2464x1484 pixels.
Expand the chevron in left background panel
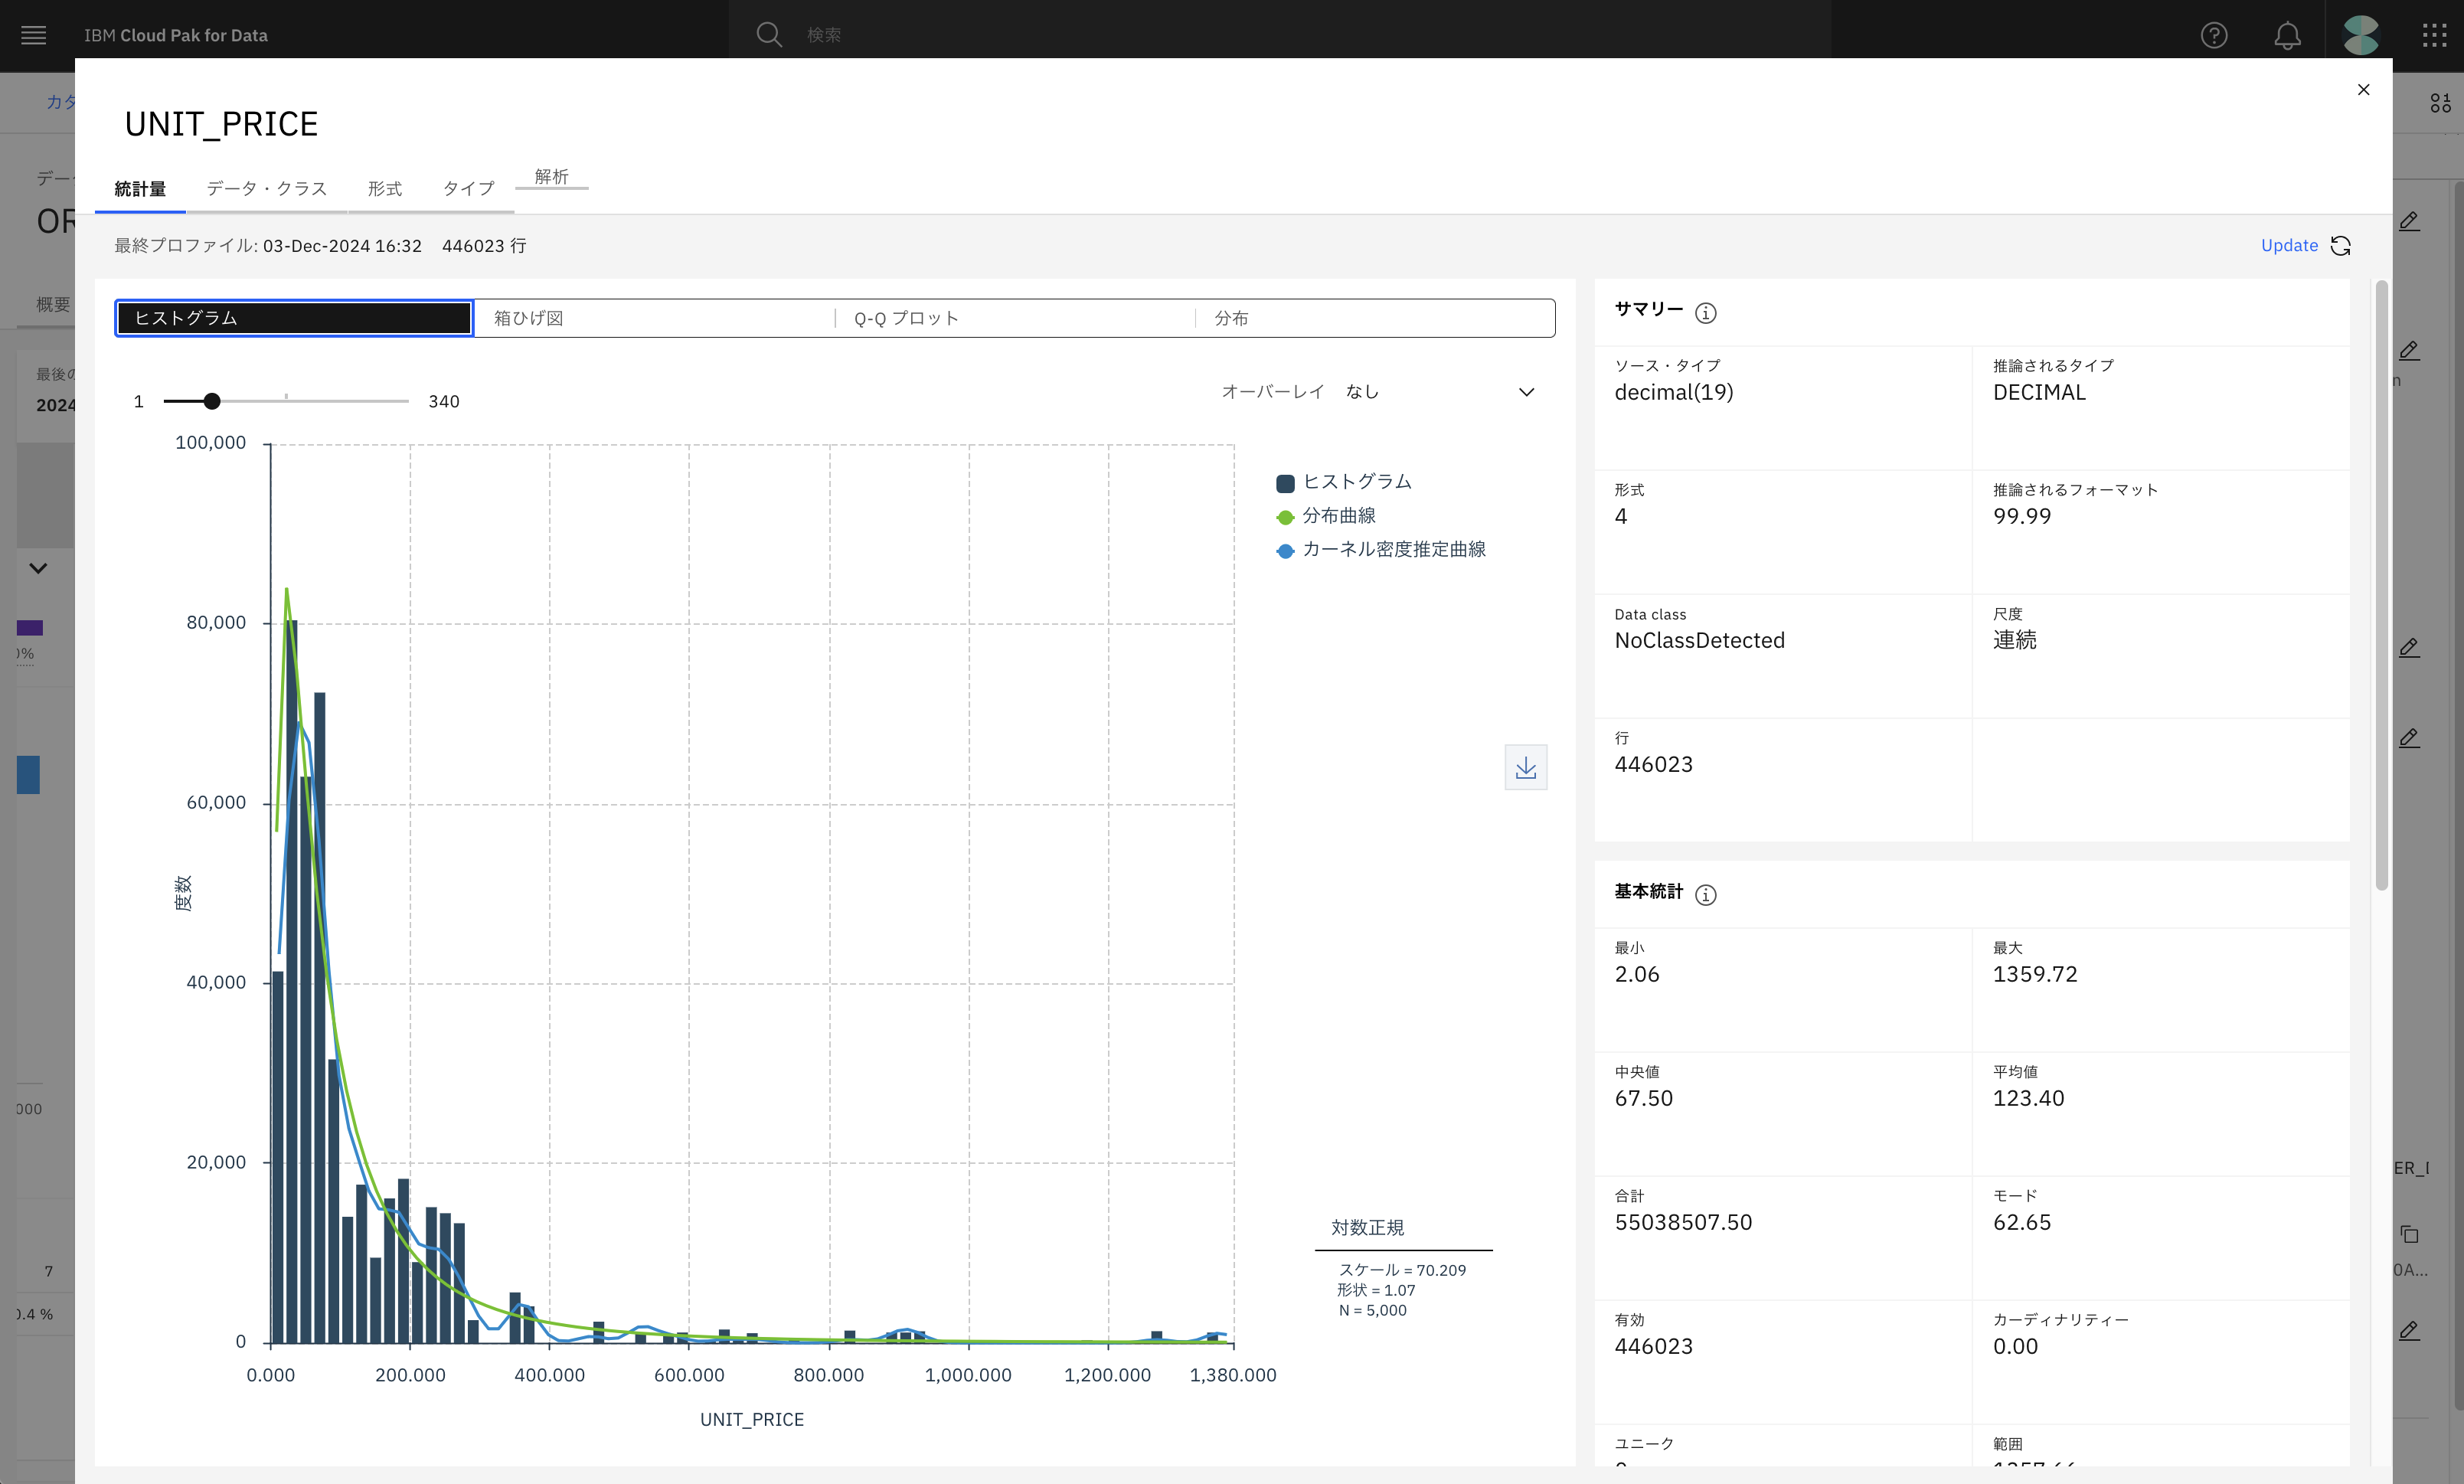(x=38, y=568)
